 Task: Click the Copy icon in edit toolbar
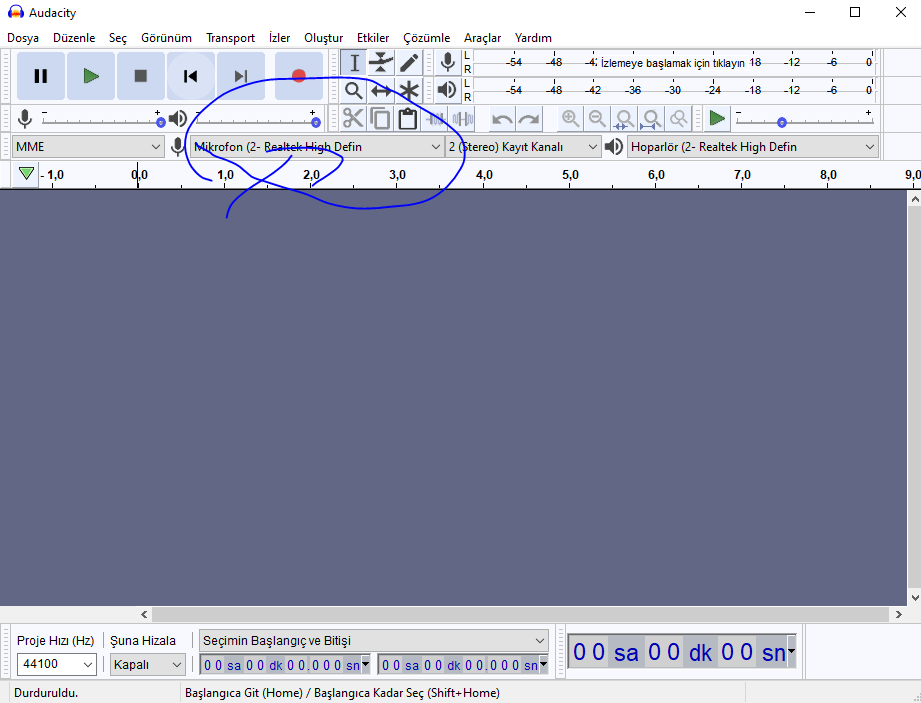point(380,119)
